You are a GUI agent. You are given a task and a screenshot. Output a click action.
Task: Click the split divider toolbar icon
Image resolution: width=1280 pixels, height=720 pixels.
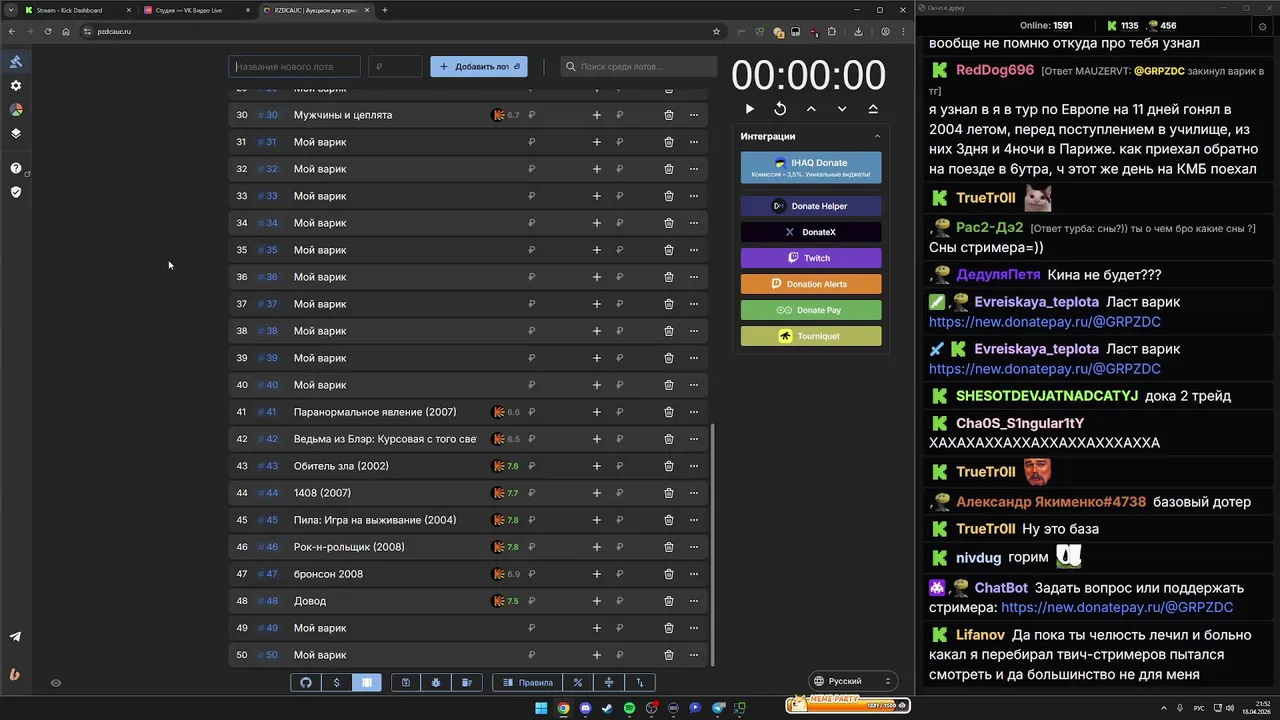click(609, 682)
